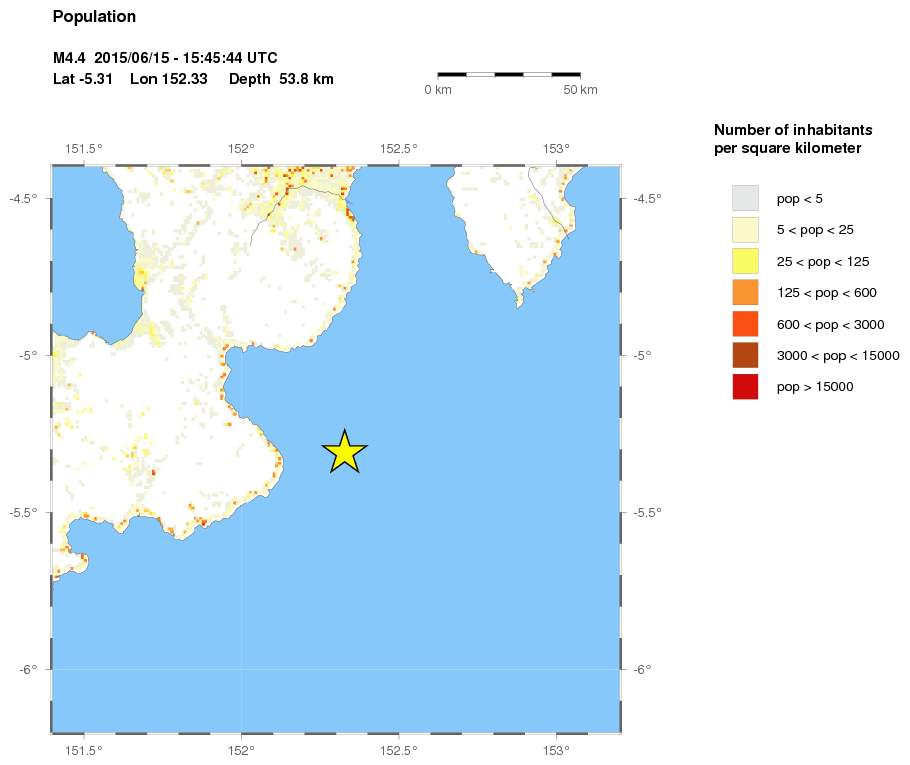Click the black-and-white distance scale bar
This screenshot has width=910, height=765.
click(x=509, y=74)
